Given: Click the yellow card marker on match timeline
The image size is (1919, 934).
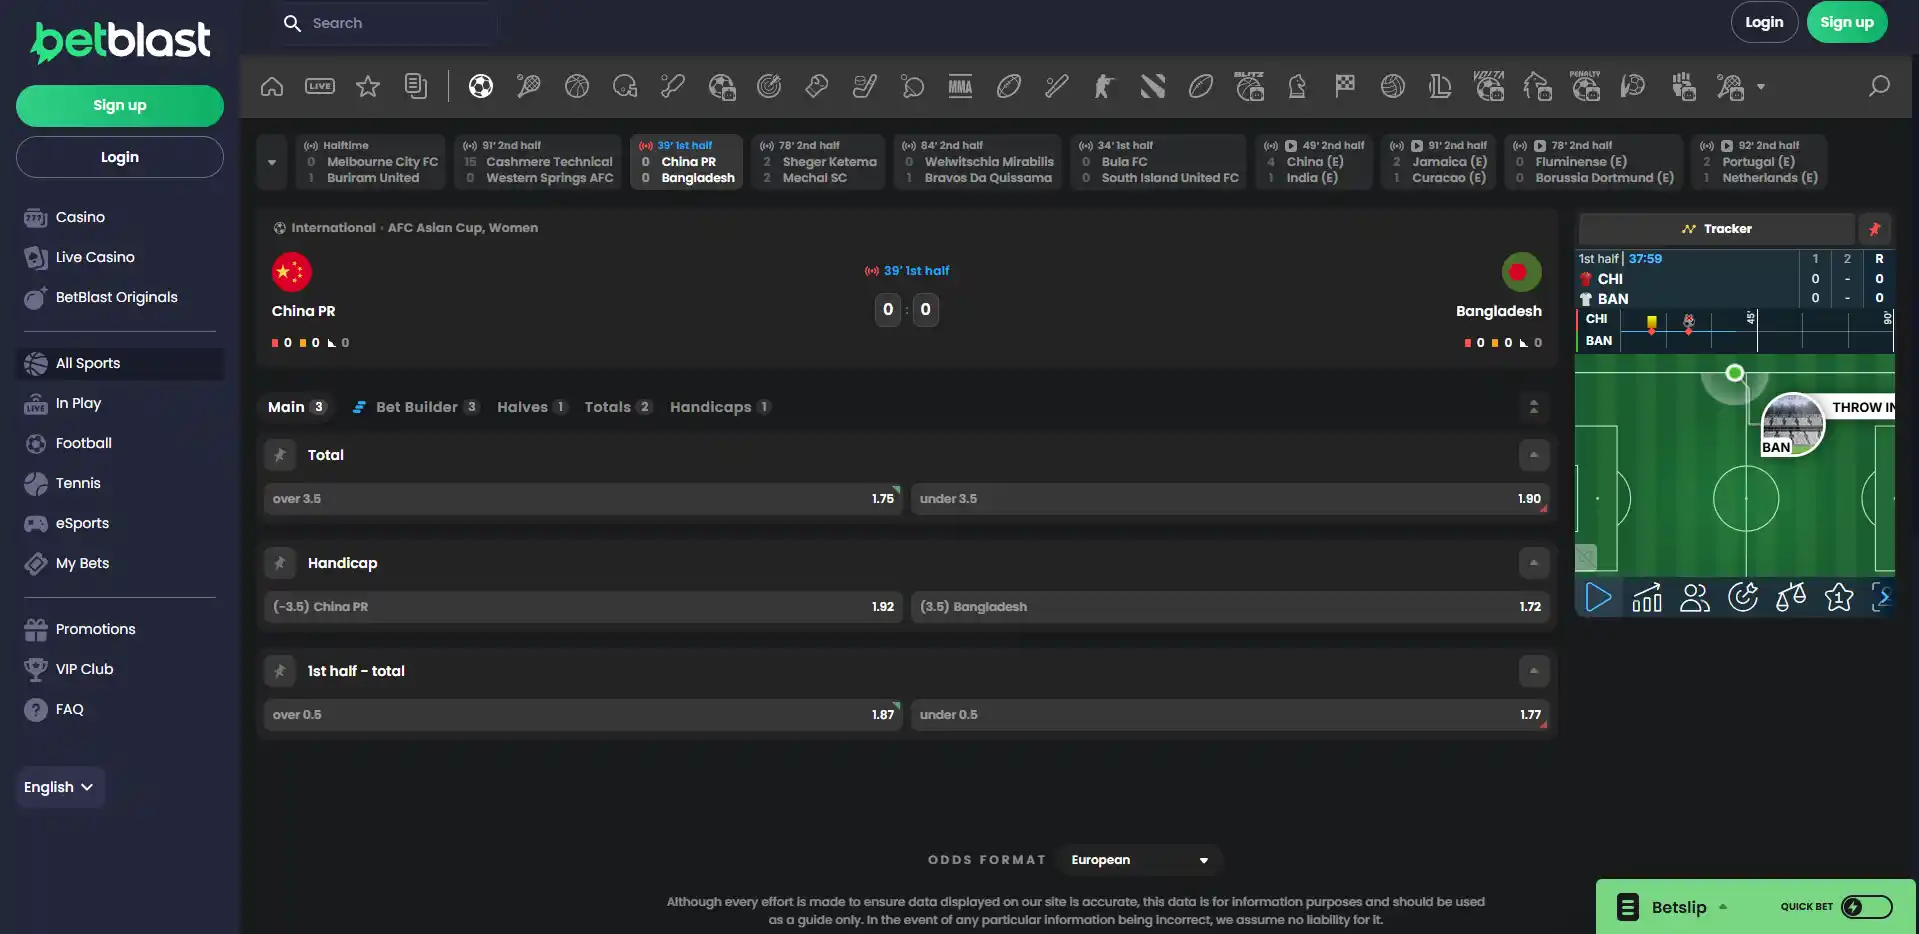Looking at the screenshot, I should 1652,323.
